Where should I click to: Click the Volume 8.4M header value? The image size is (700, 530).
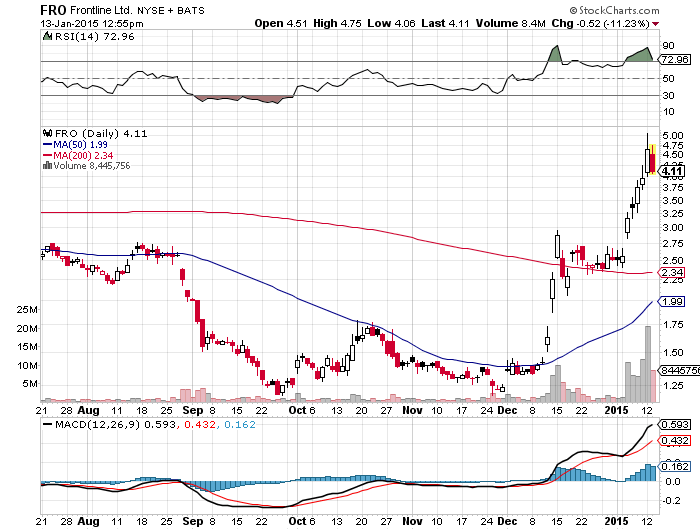click(x=511, y=24)
